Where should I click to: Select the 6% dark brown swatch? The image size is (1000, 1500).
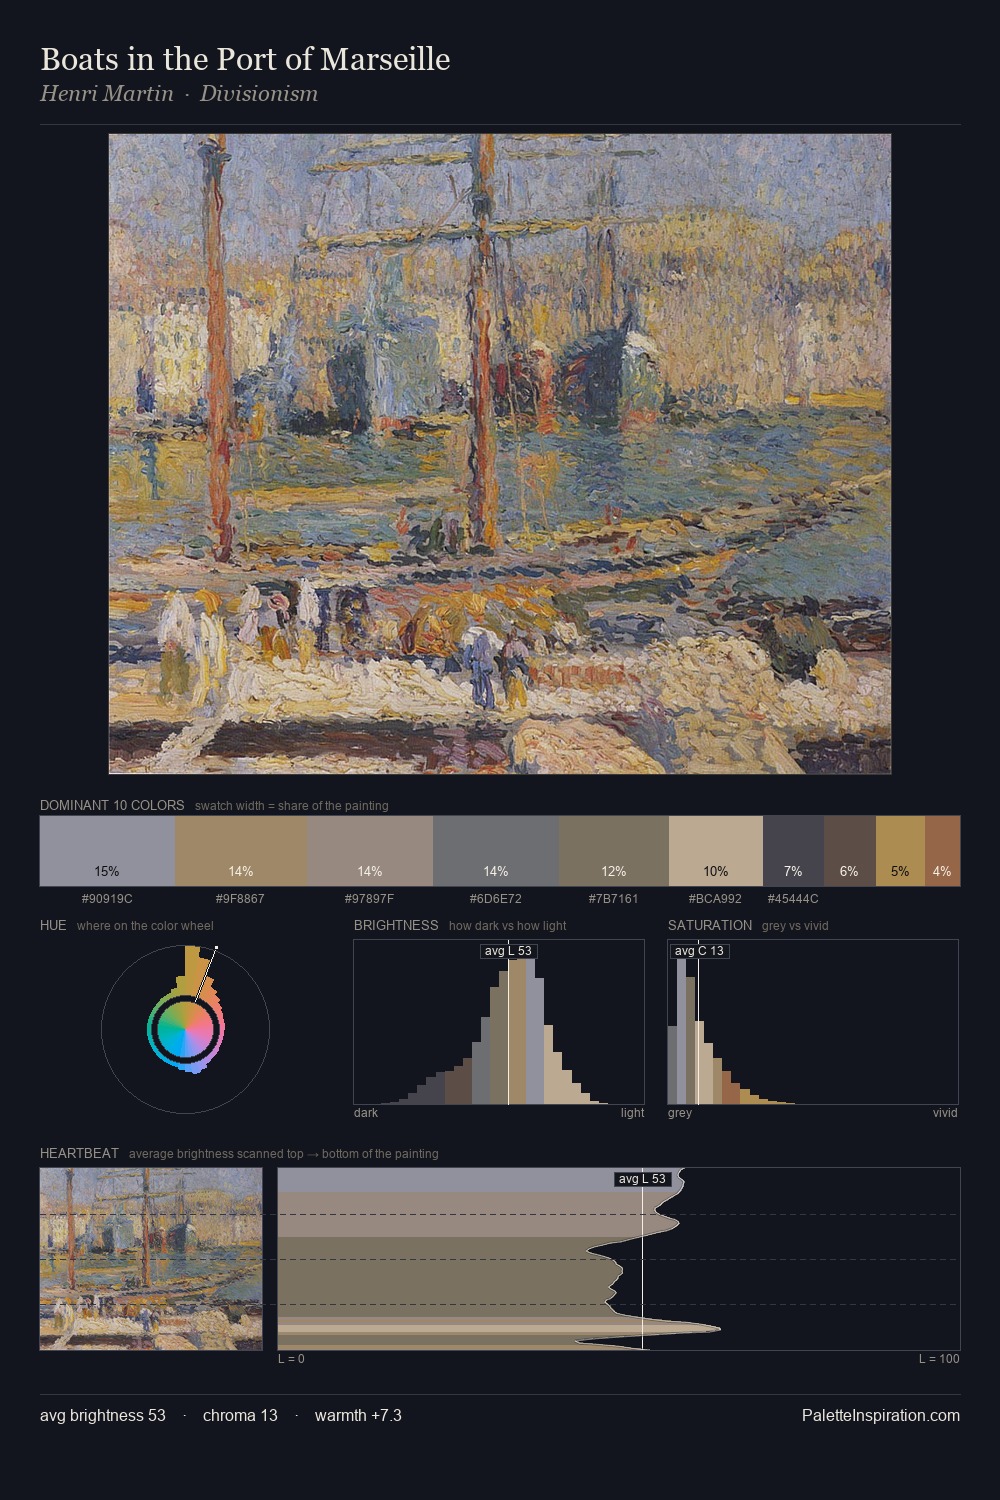[x=850, y=851]
